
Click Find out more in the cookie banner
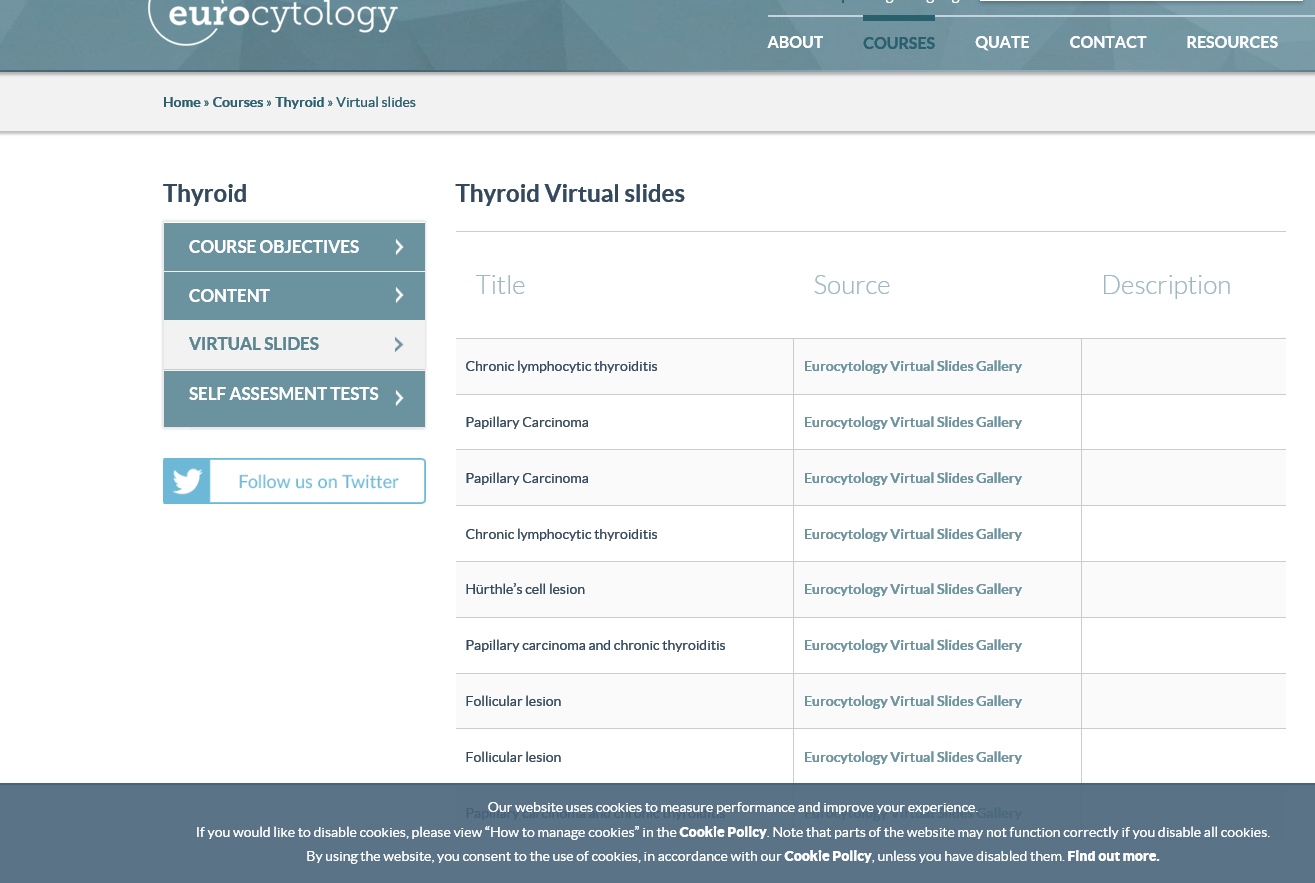click(x=1113, y=856)
